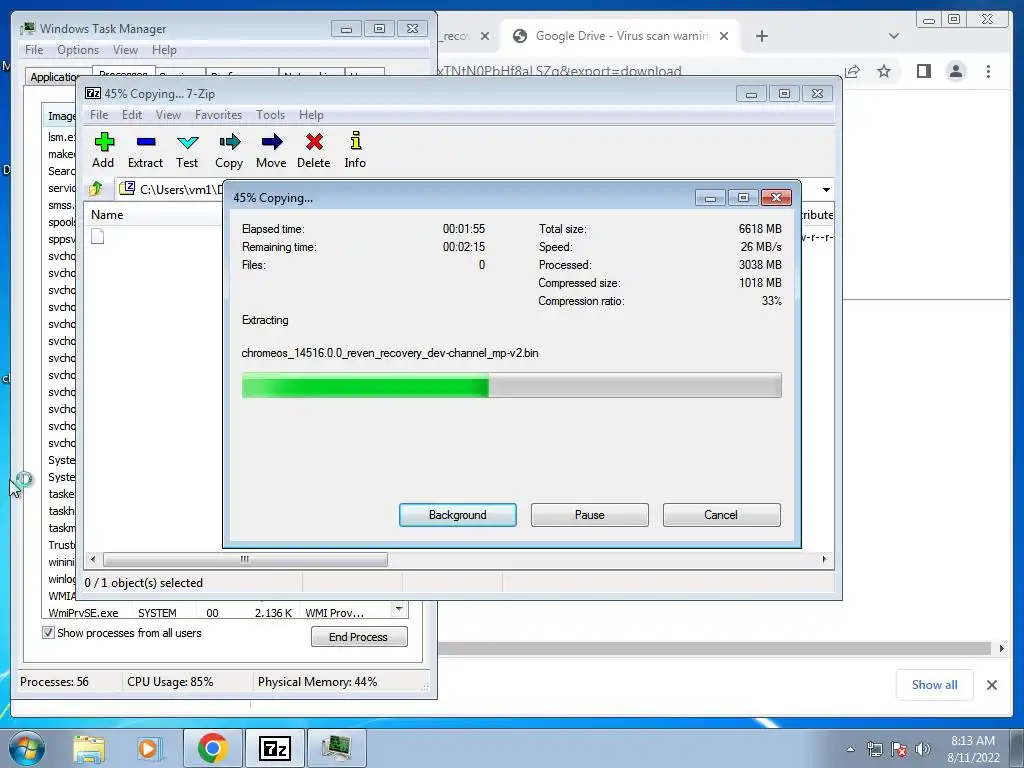Click End Process button
The width and height of the screenshot is (1024, 768).
(359, 637)
